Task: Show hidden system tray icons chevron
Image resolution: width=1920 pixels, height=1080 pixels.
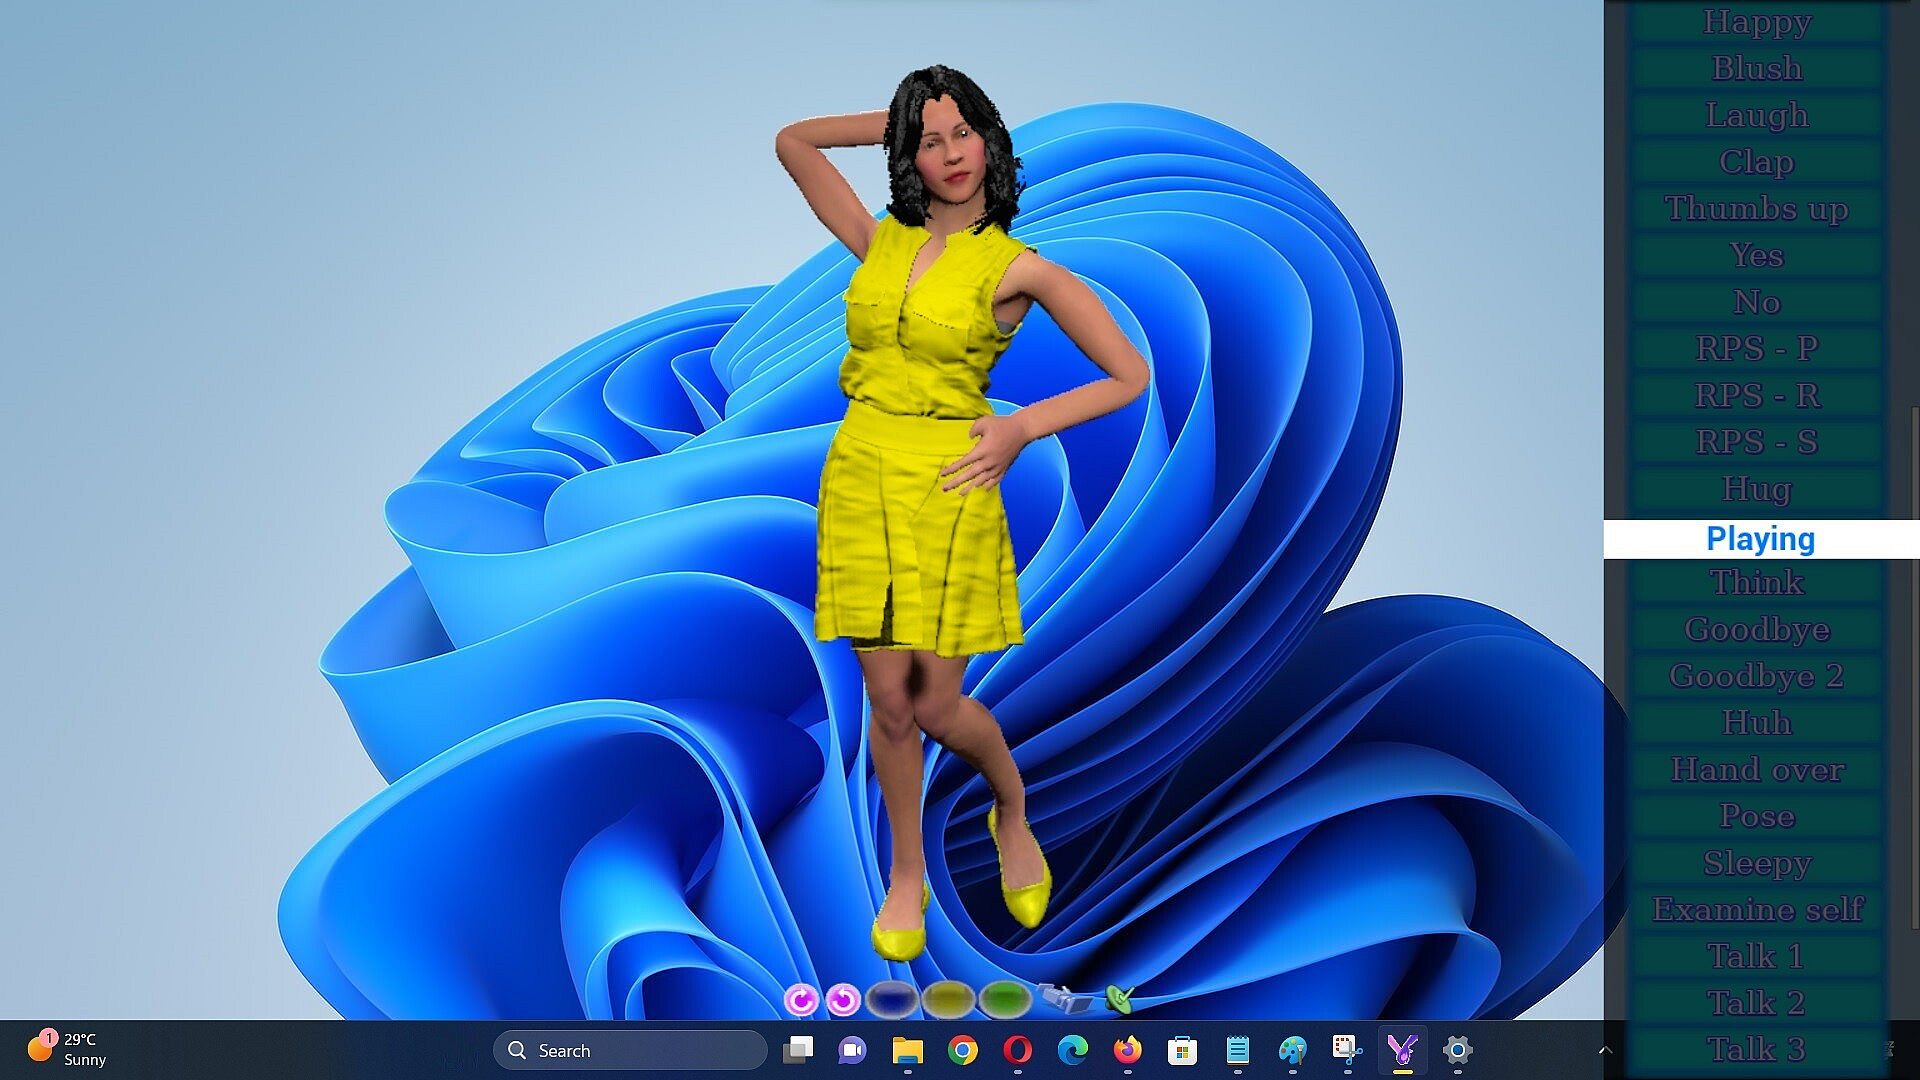Action: point(1605,1050)
